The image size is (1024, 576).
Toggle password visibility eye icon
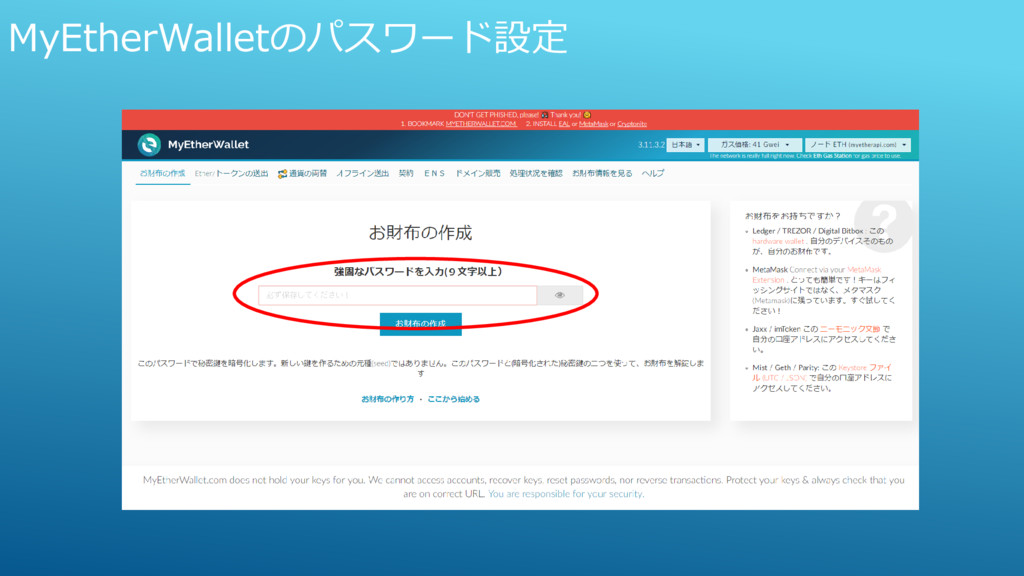560,295
